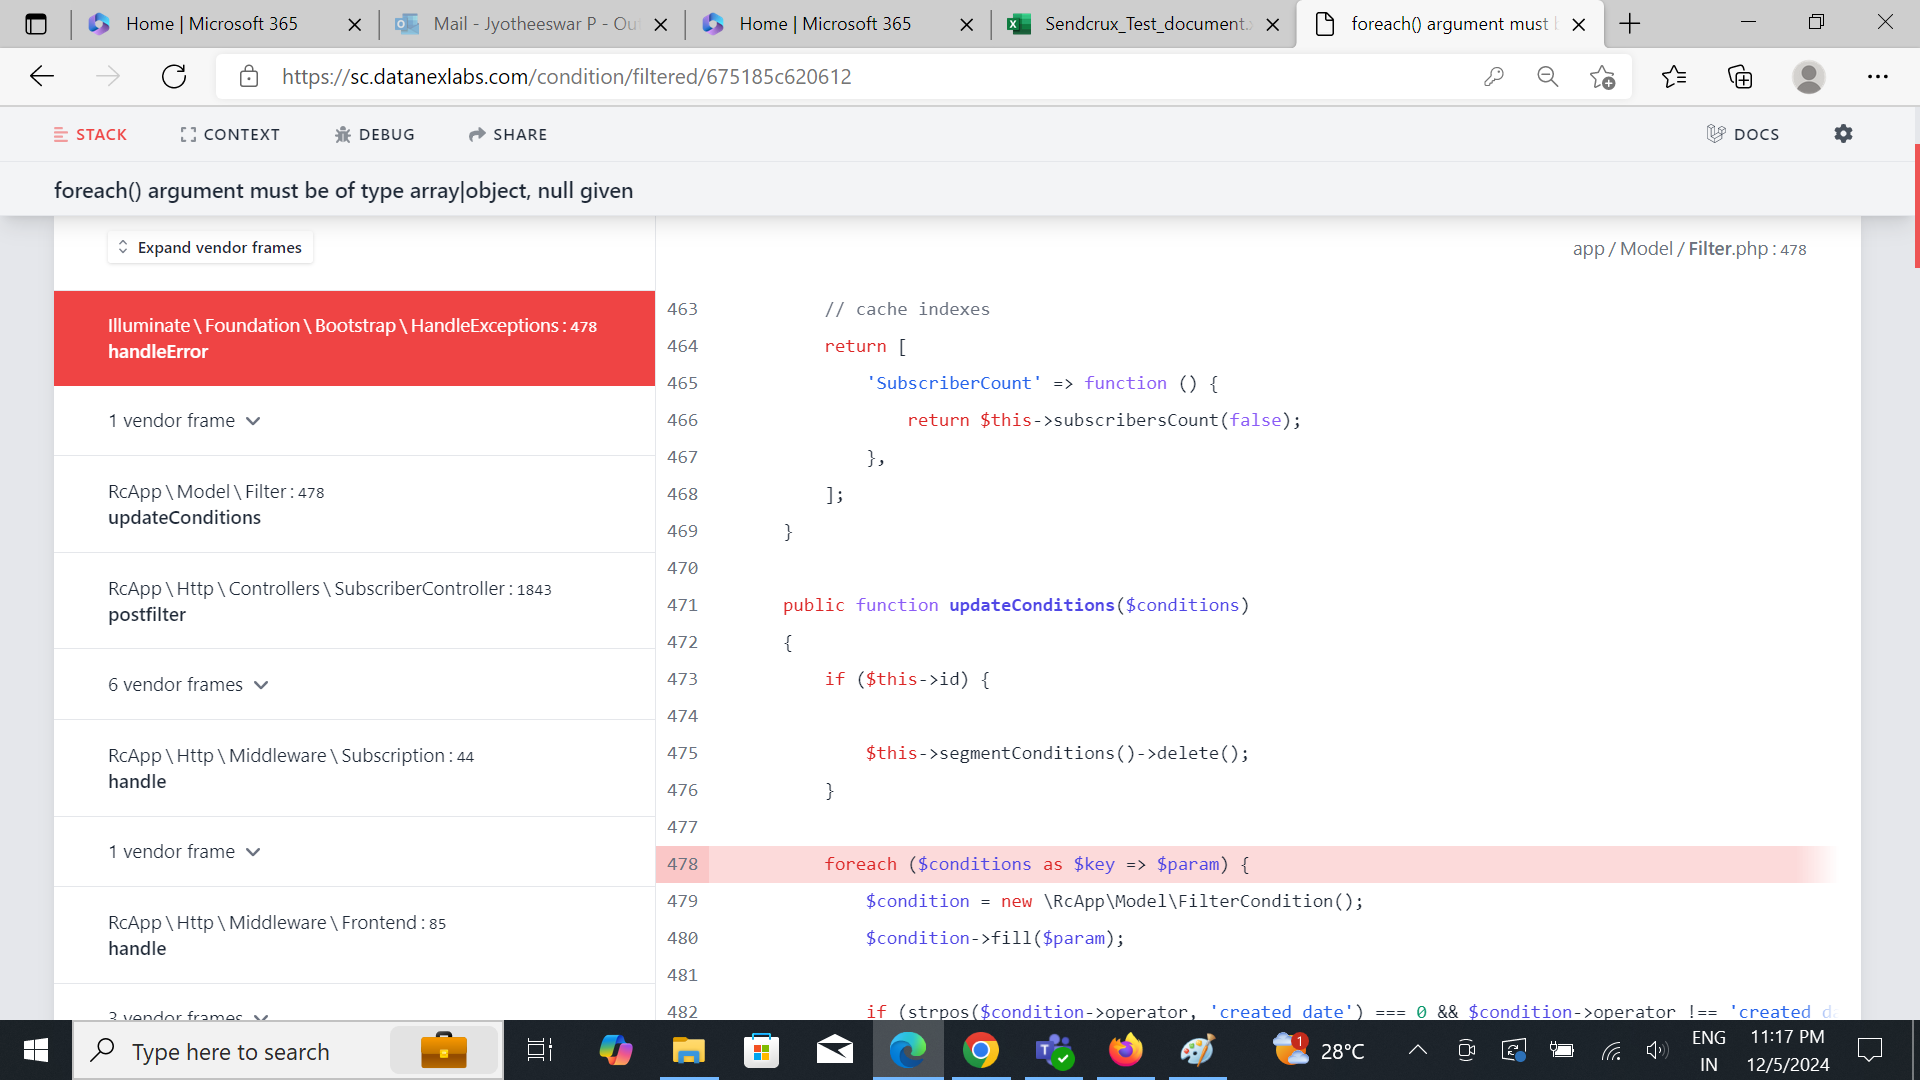Switch to the CONTEXT tab
This screenshot has width=1920, height=1080.
tap(230, 134)
